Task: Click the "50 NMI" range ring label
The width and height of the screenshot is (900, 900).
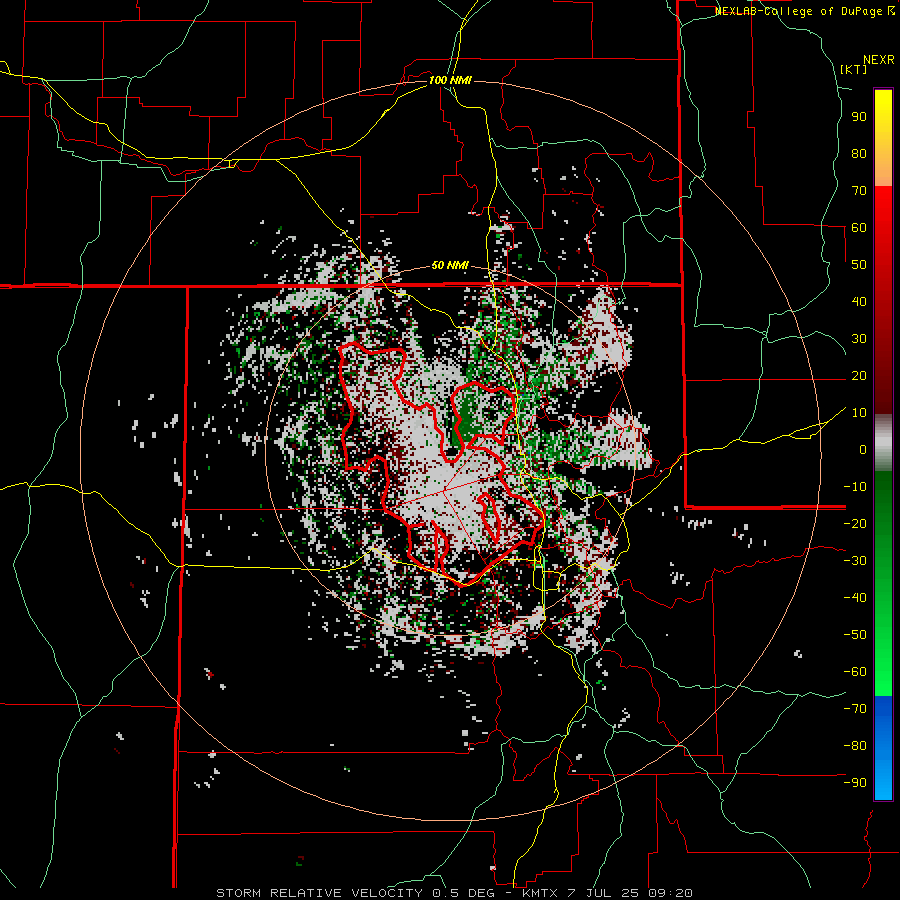Action: (x=450, y=265)
